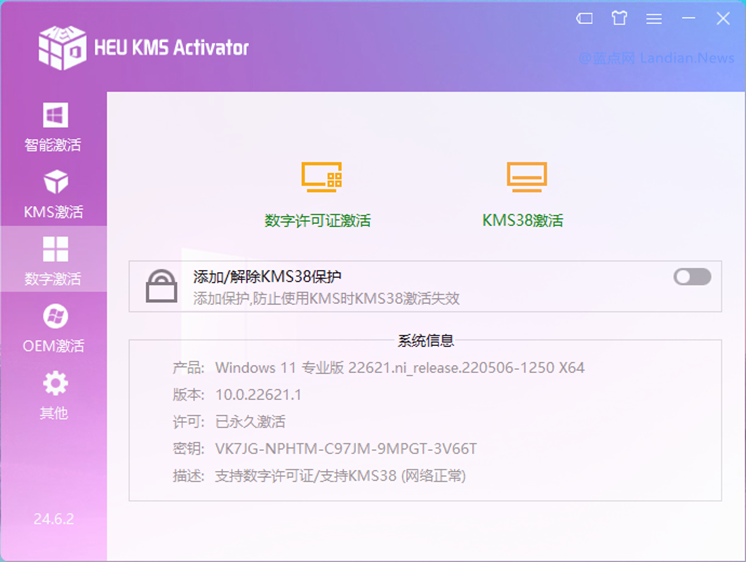Switch to the KMS激活 tab
Screen dimensions: 746x562
[53, 193]
